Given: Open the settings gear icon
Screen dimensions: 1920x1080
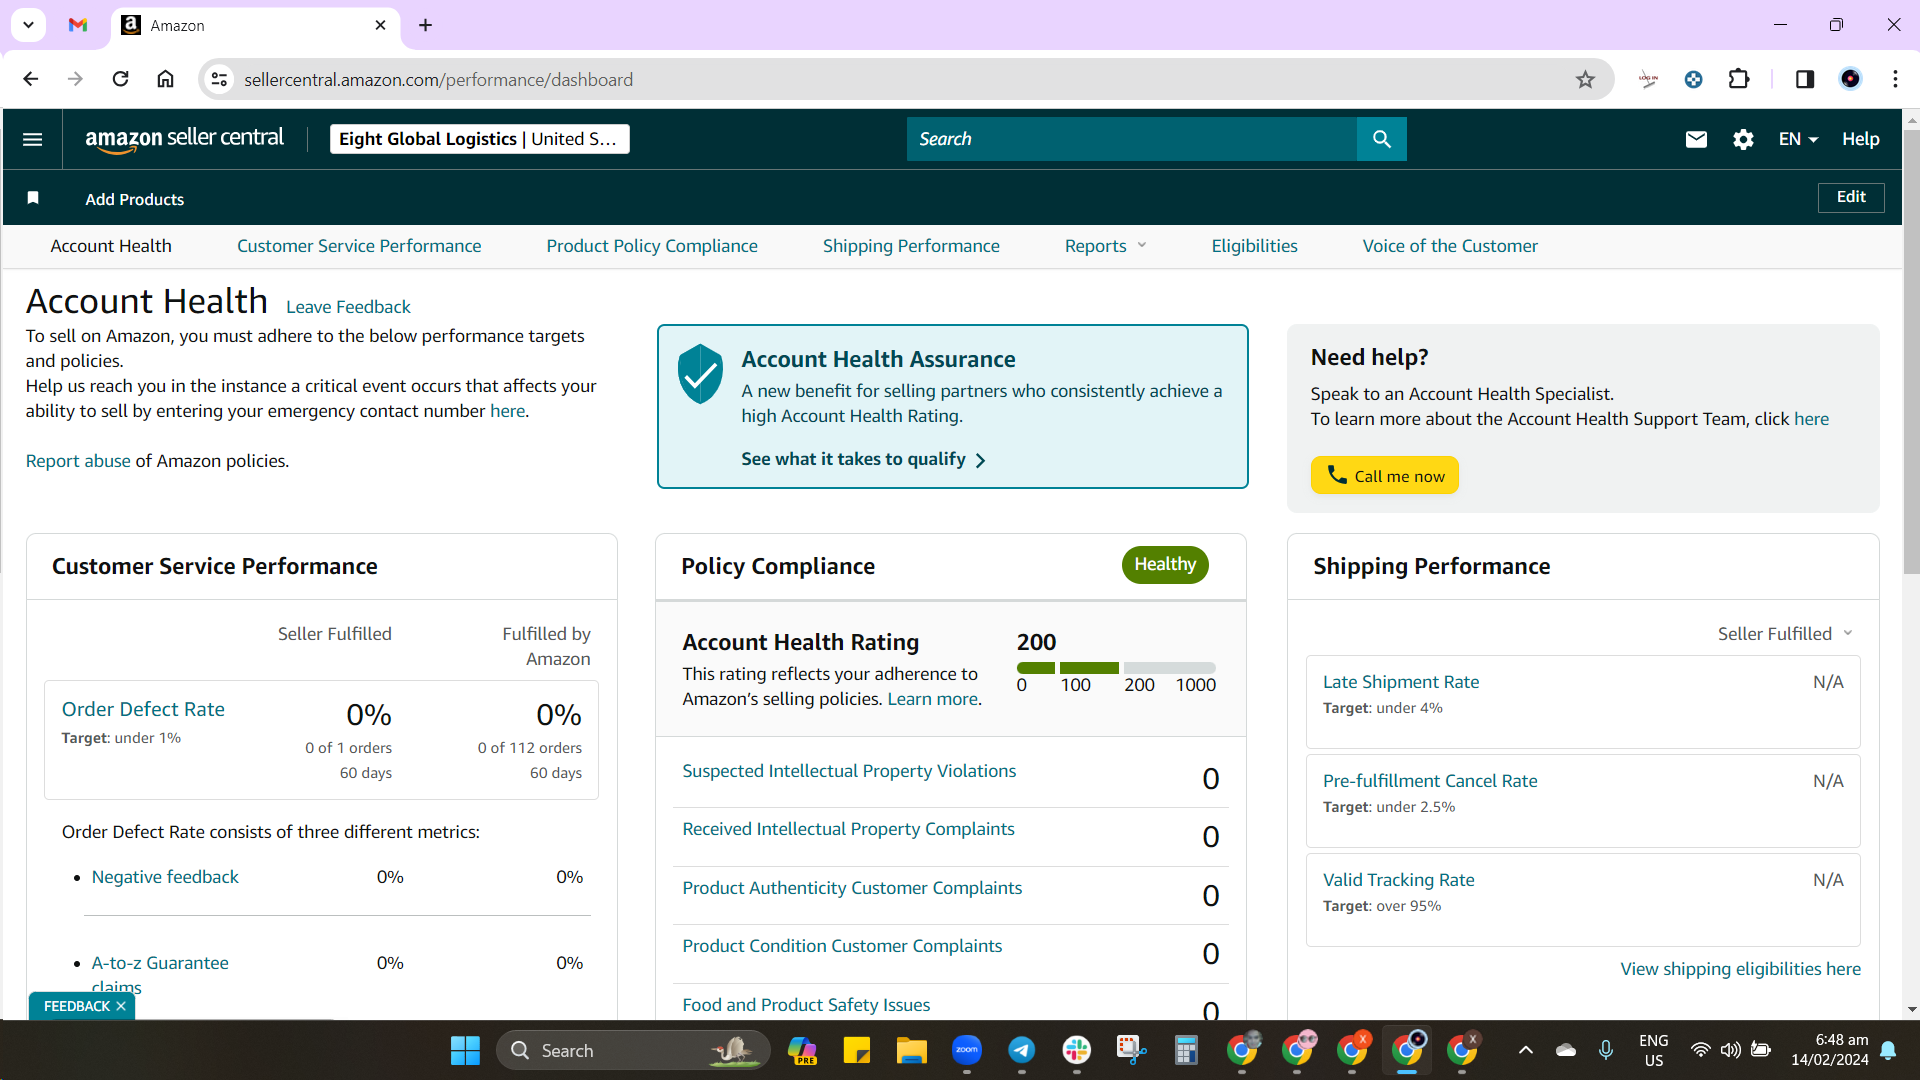Looking at the screenshot, I should [x=1743, y=139].
